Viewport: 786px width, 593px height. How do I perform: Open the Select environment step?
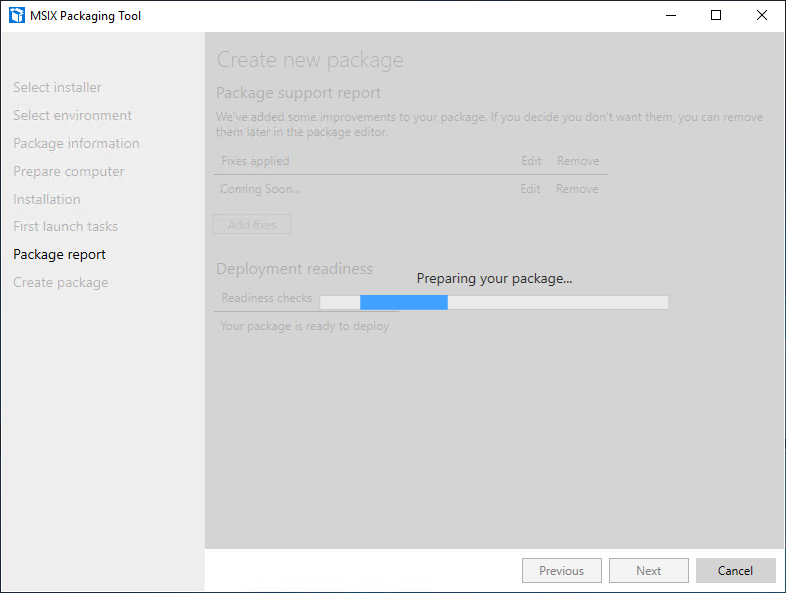[x=72, y=115]
